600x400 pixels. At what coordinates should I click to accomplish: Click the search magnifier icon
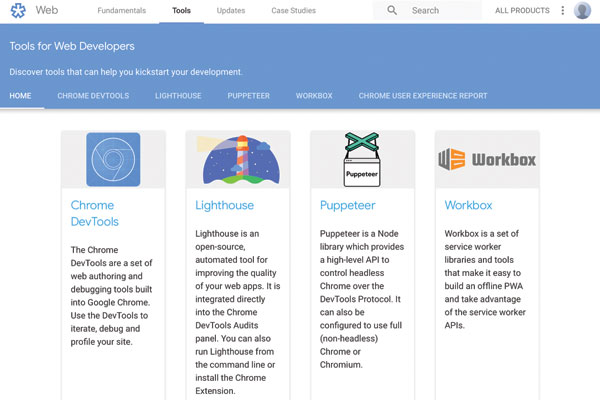tap(392, 11)
